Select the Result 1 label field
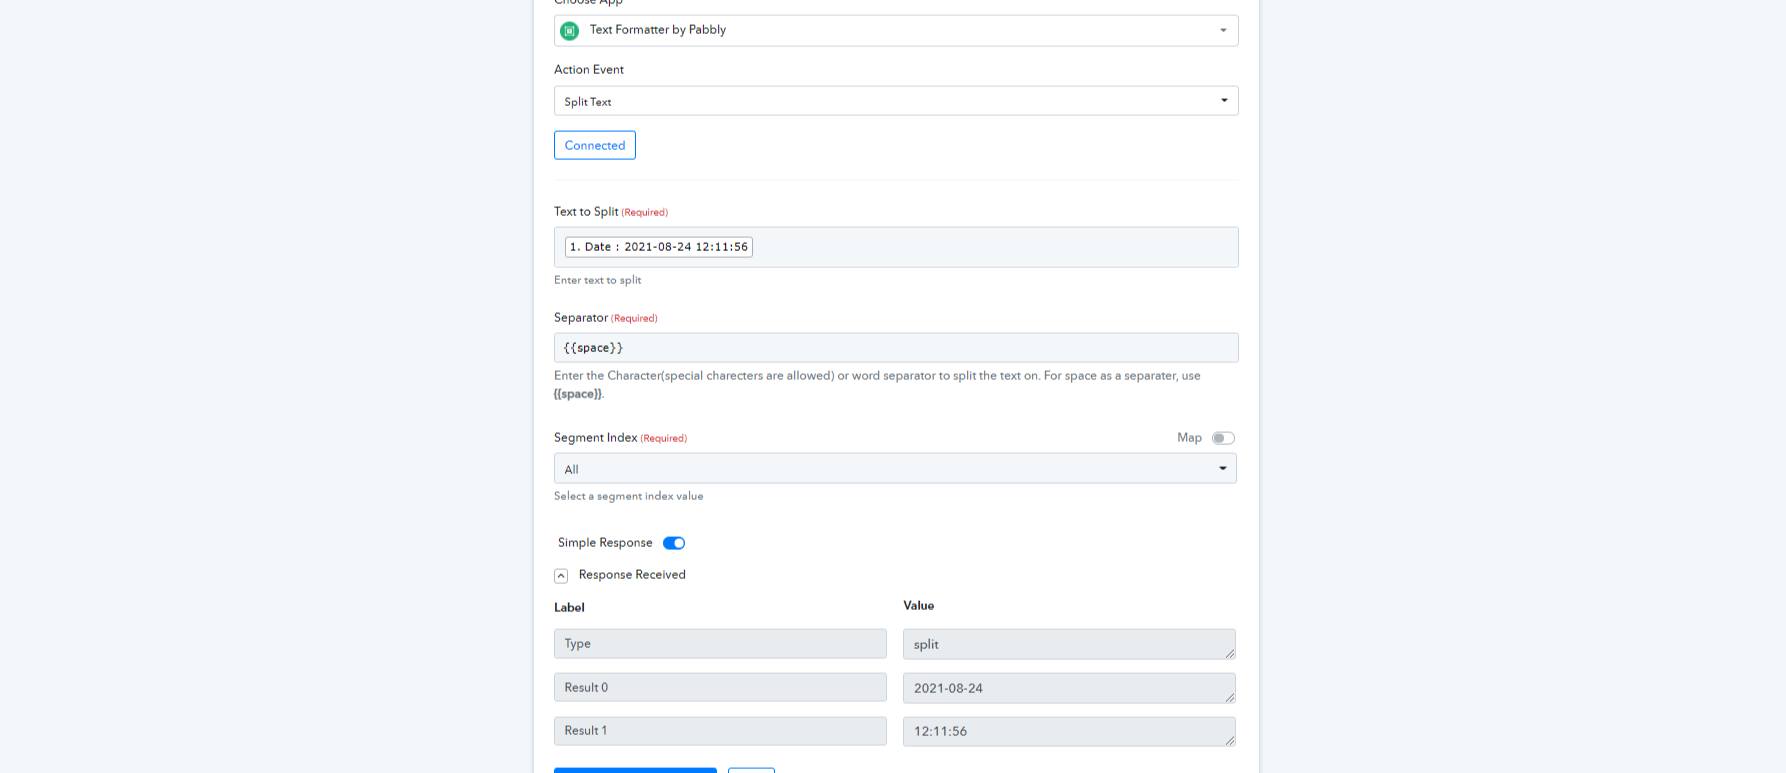 click(x=720, y=731)
